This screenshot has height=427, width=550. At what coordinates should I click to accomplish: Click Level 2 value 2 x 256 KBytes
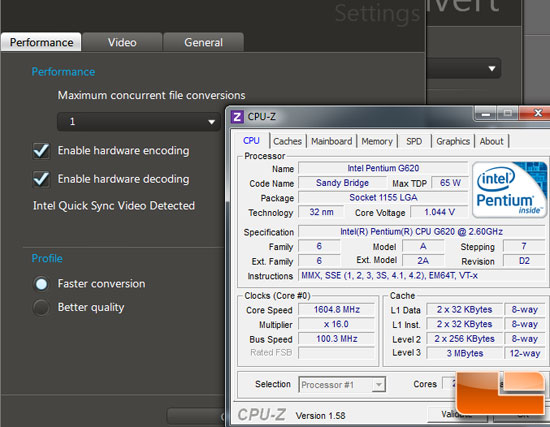tap(464, 339)
